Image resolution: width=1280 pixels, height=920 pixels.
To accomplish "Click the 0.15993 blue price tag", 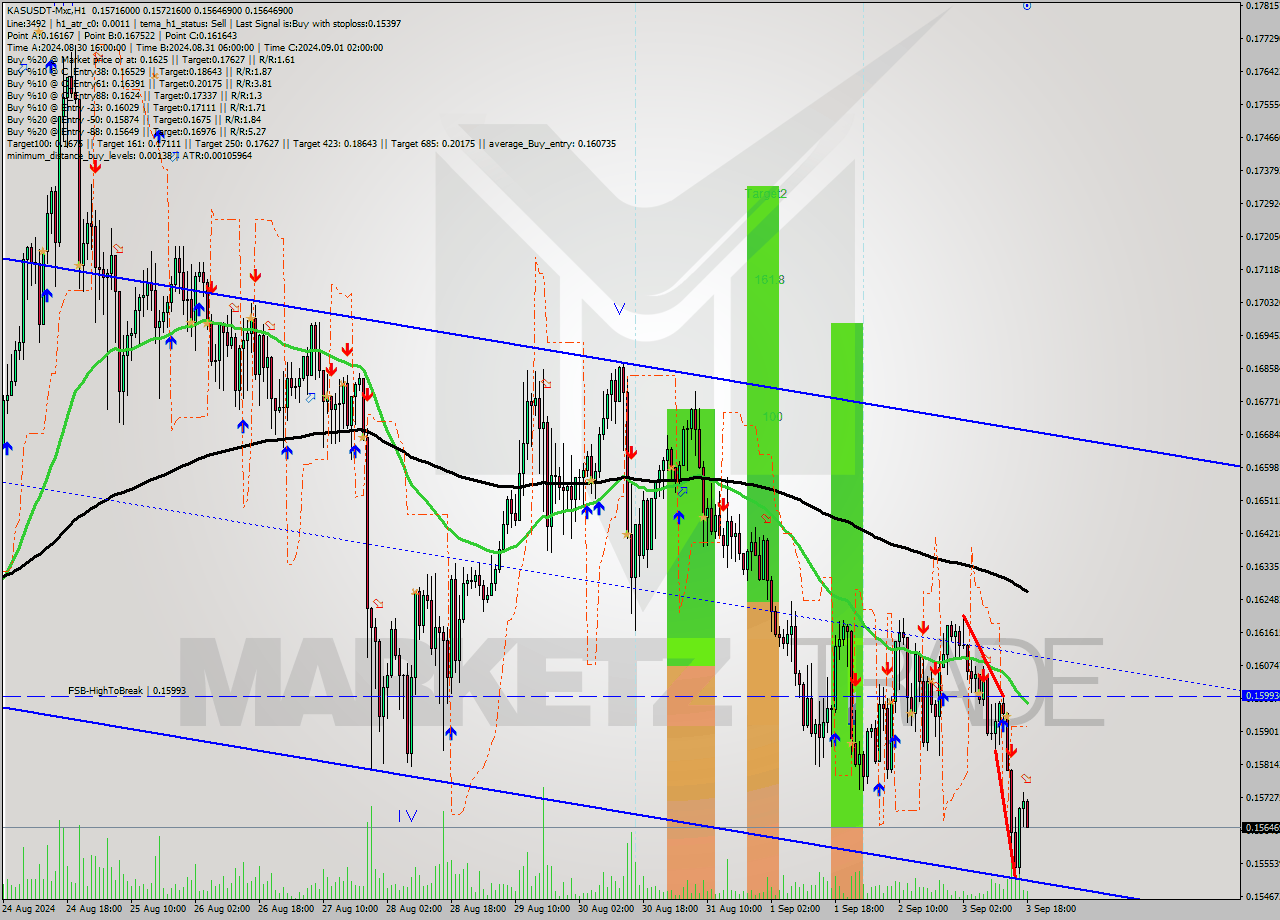I will click(x=1259, y=695).
